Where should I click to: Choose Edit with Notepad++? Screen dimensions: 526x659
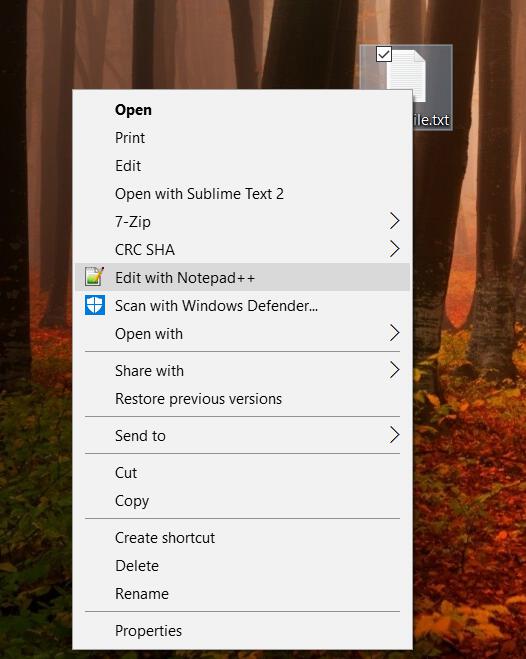pos(242,277)
